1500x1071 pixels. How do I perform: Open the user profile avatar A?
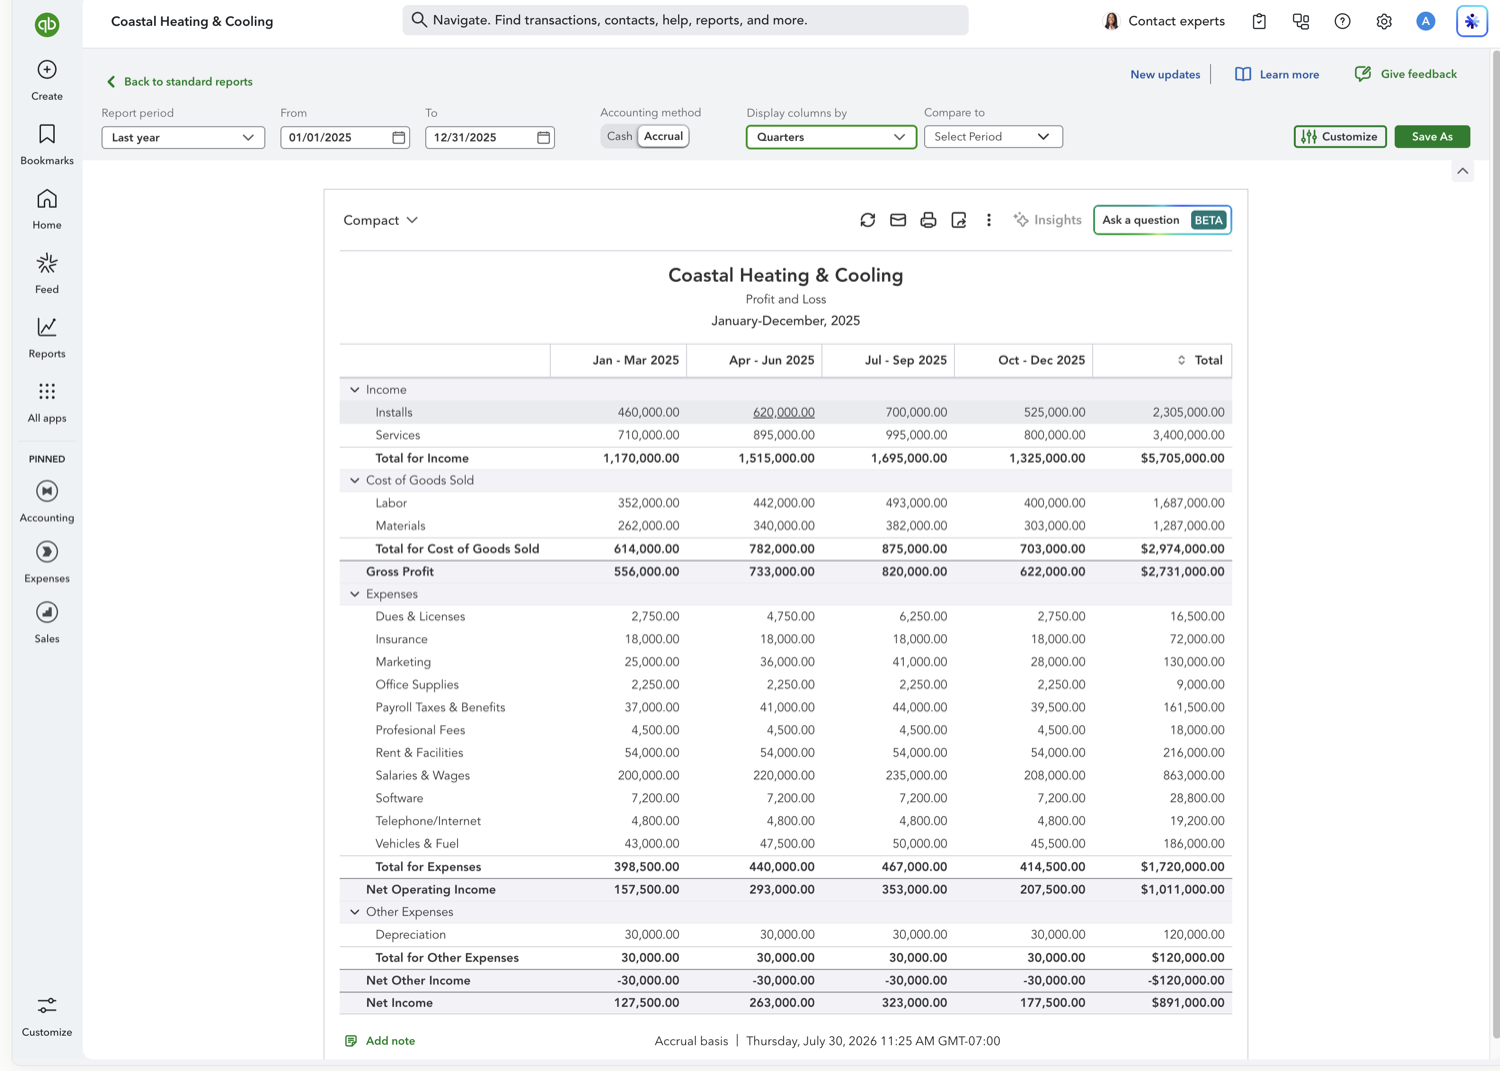[x=1426, y=21]
